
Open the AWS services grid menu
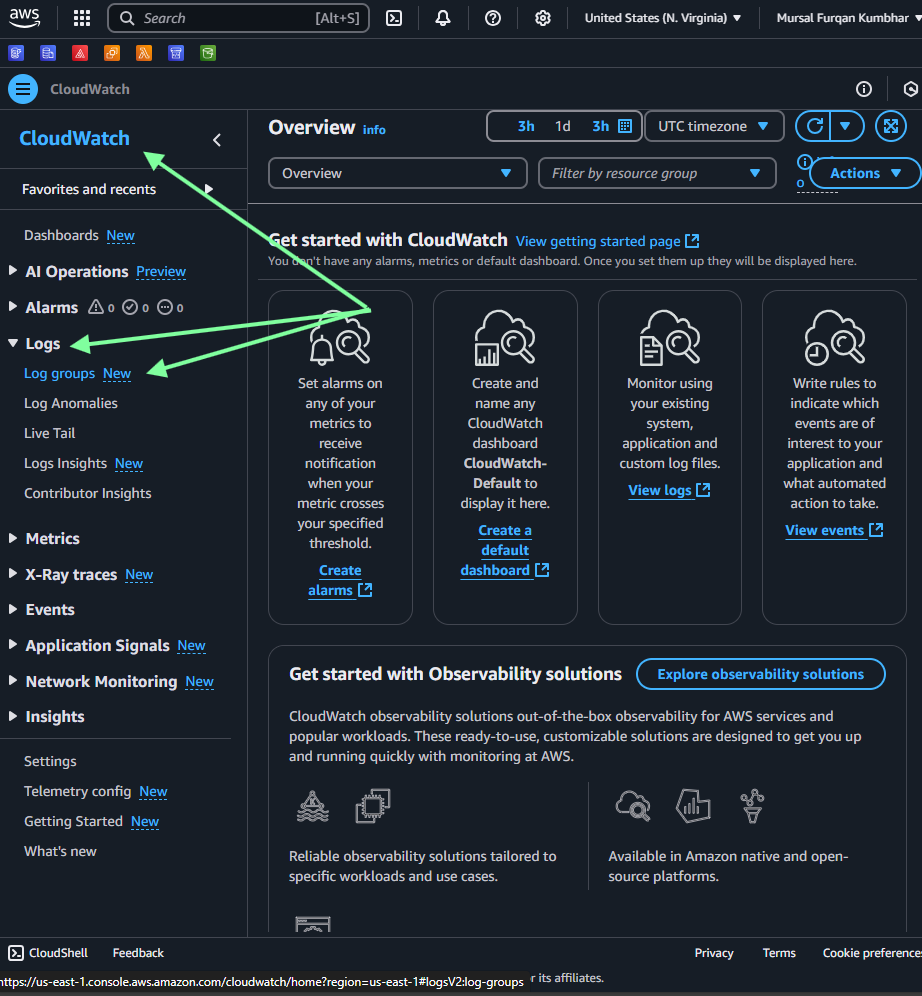click(82, 18)
